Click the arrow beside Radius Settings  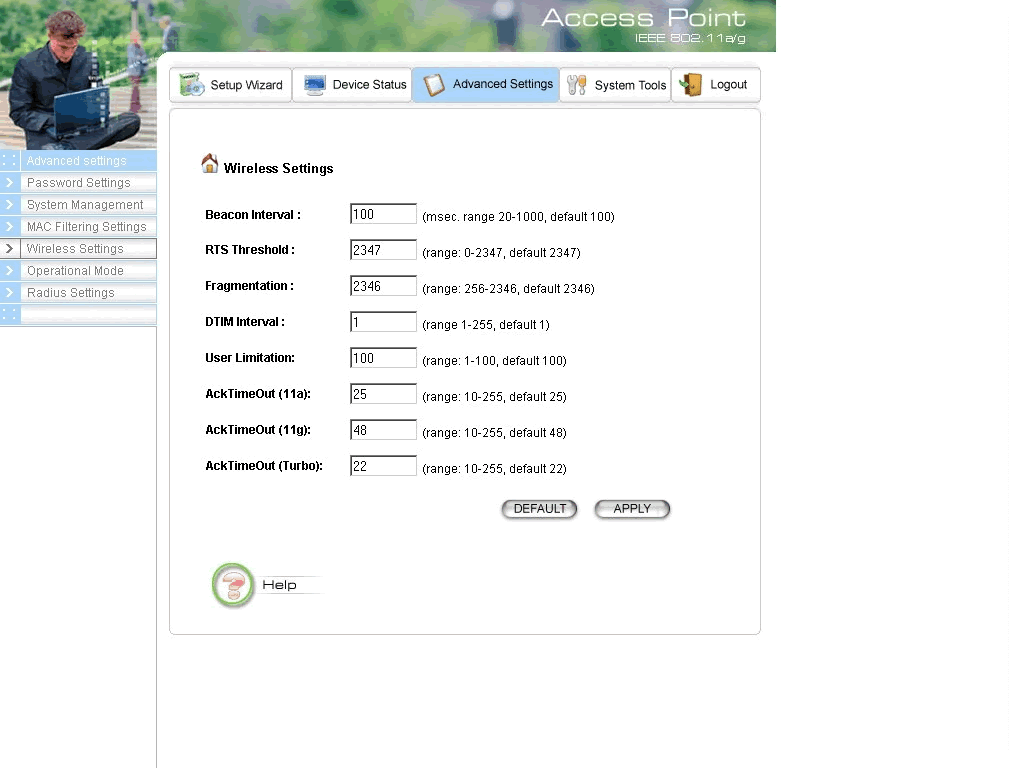click(10, 292)
